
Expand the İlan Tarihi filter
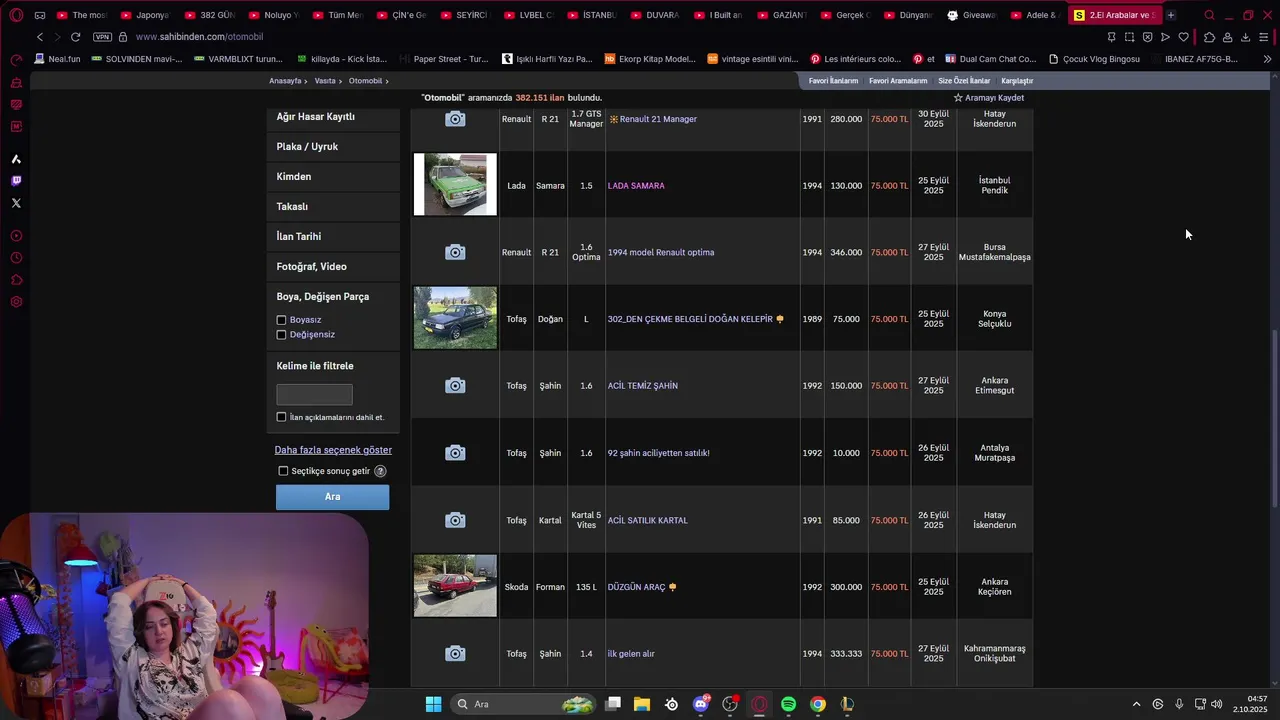pyautogui.click(x=333, y=237)
